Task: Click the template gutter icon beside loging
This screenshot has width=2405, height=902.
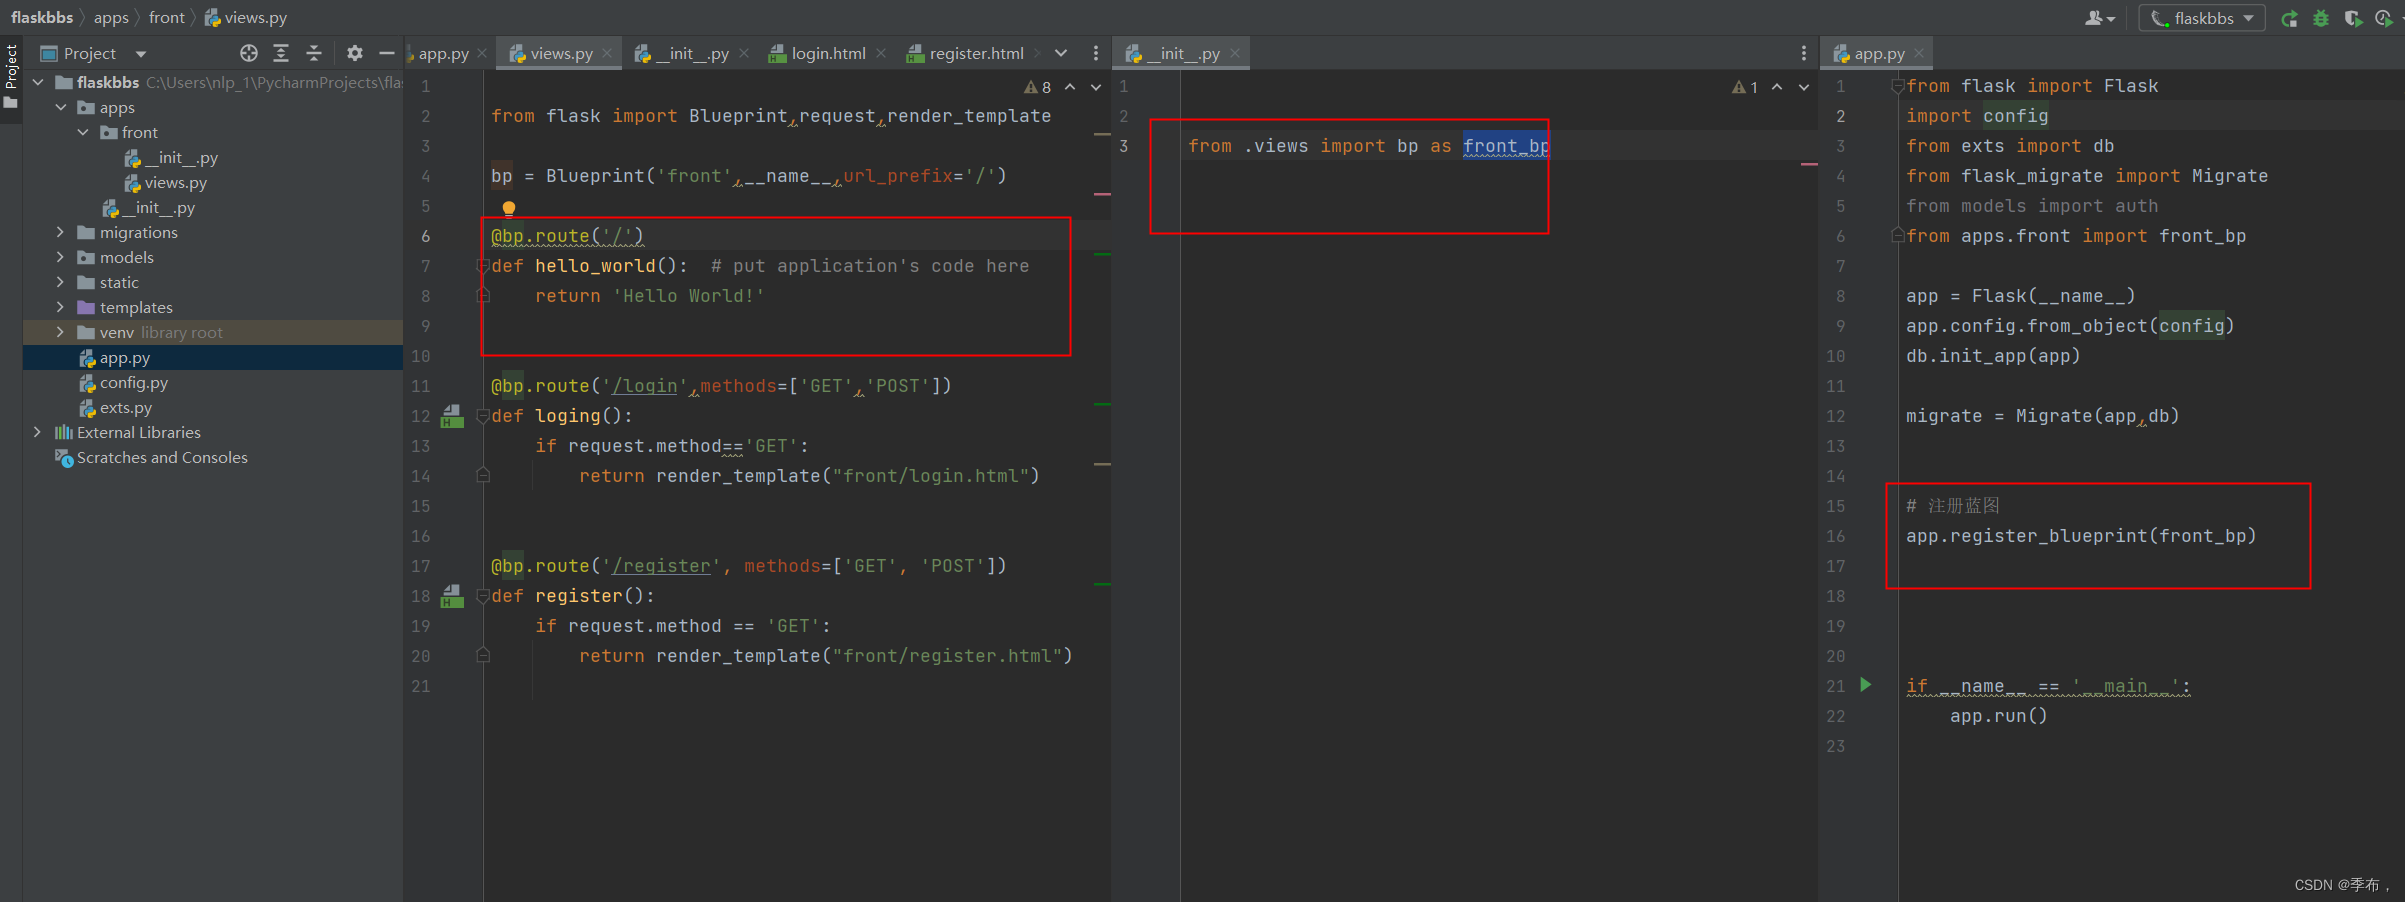Action: 452,415
